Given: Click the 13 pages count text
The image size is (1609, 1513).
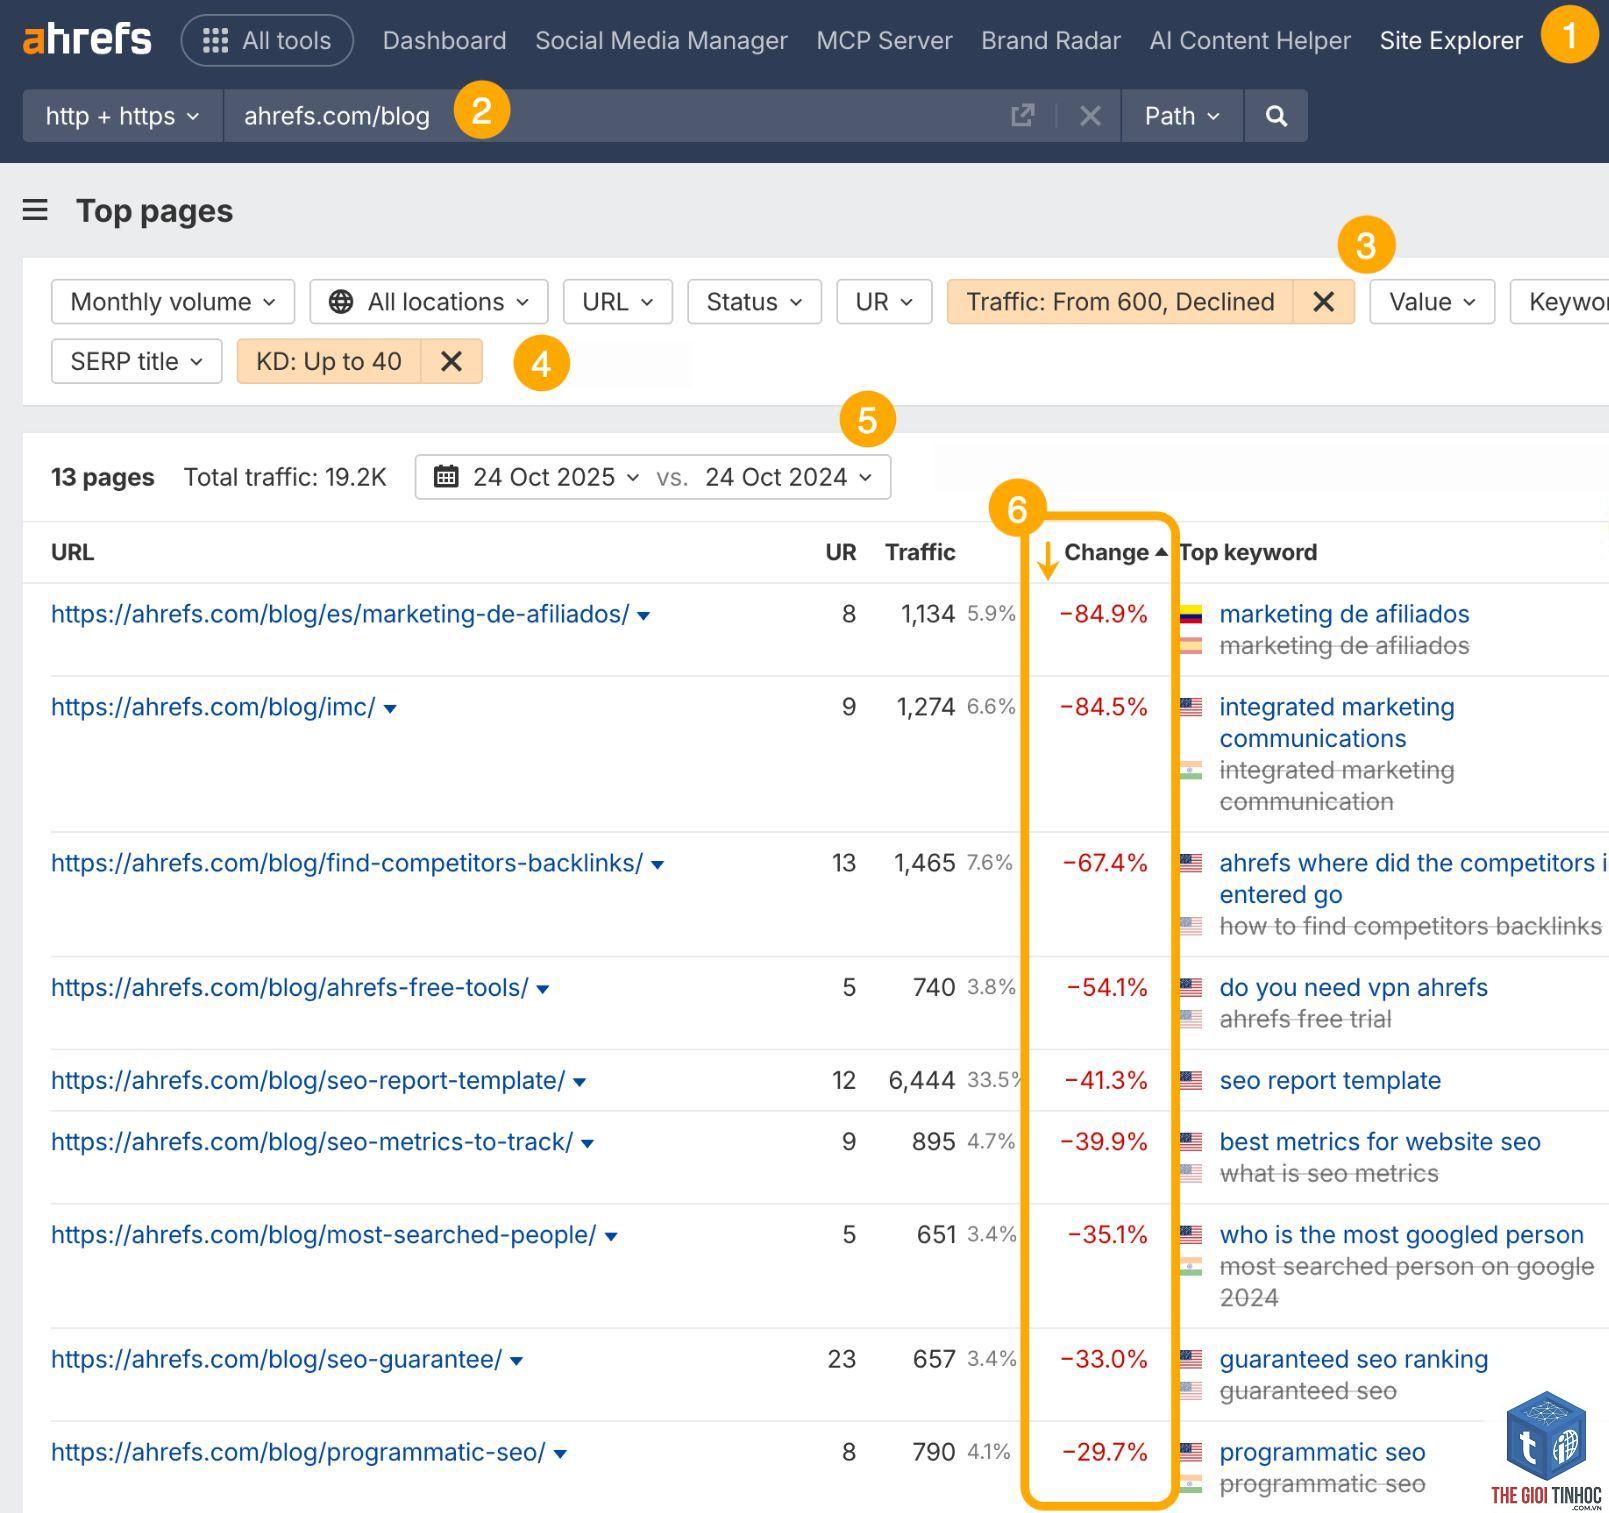Looking at the screenshot, I should (102, 477).
